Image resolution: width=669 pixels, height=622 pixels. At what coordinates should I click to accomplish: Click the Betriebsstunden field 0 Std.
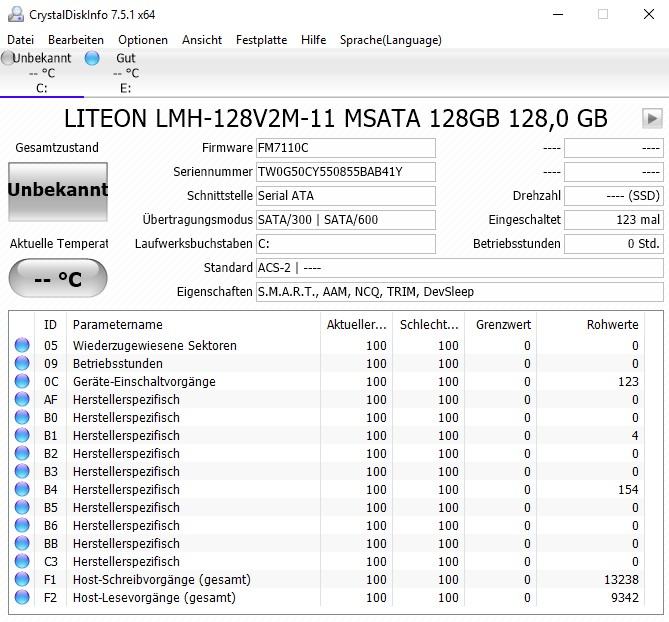tap(614, 244)
